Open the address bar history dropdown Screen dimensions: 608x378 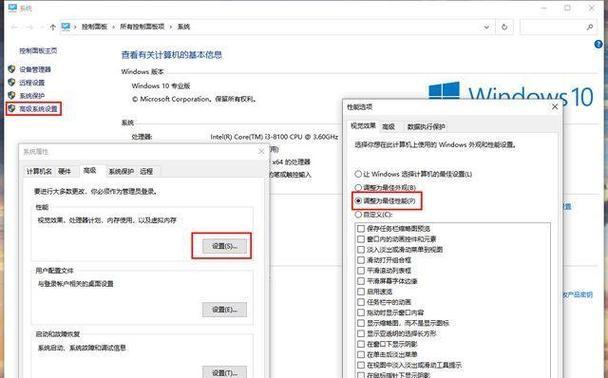tap(487, 27)
